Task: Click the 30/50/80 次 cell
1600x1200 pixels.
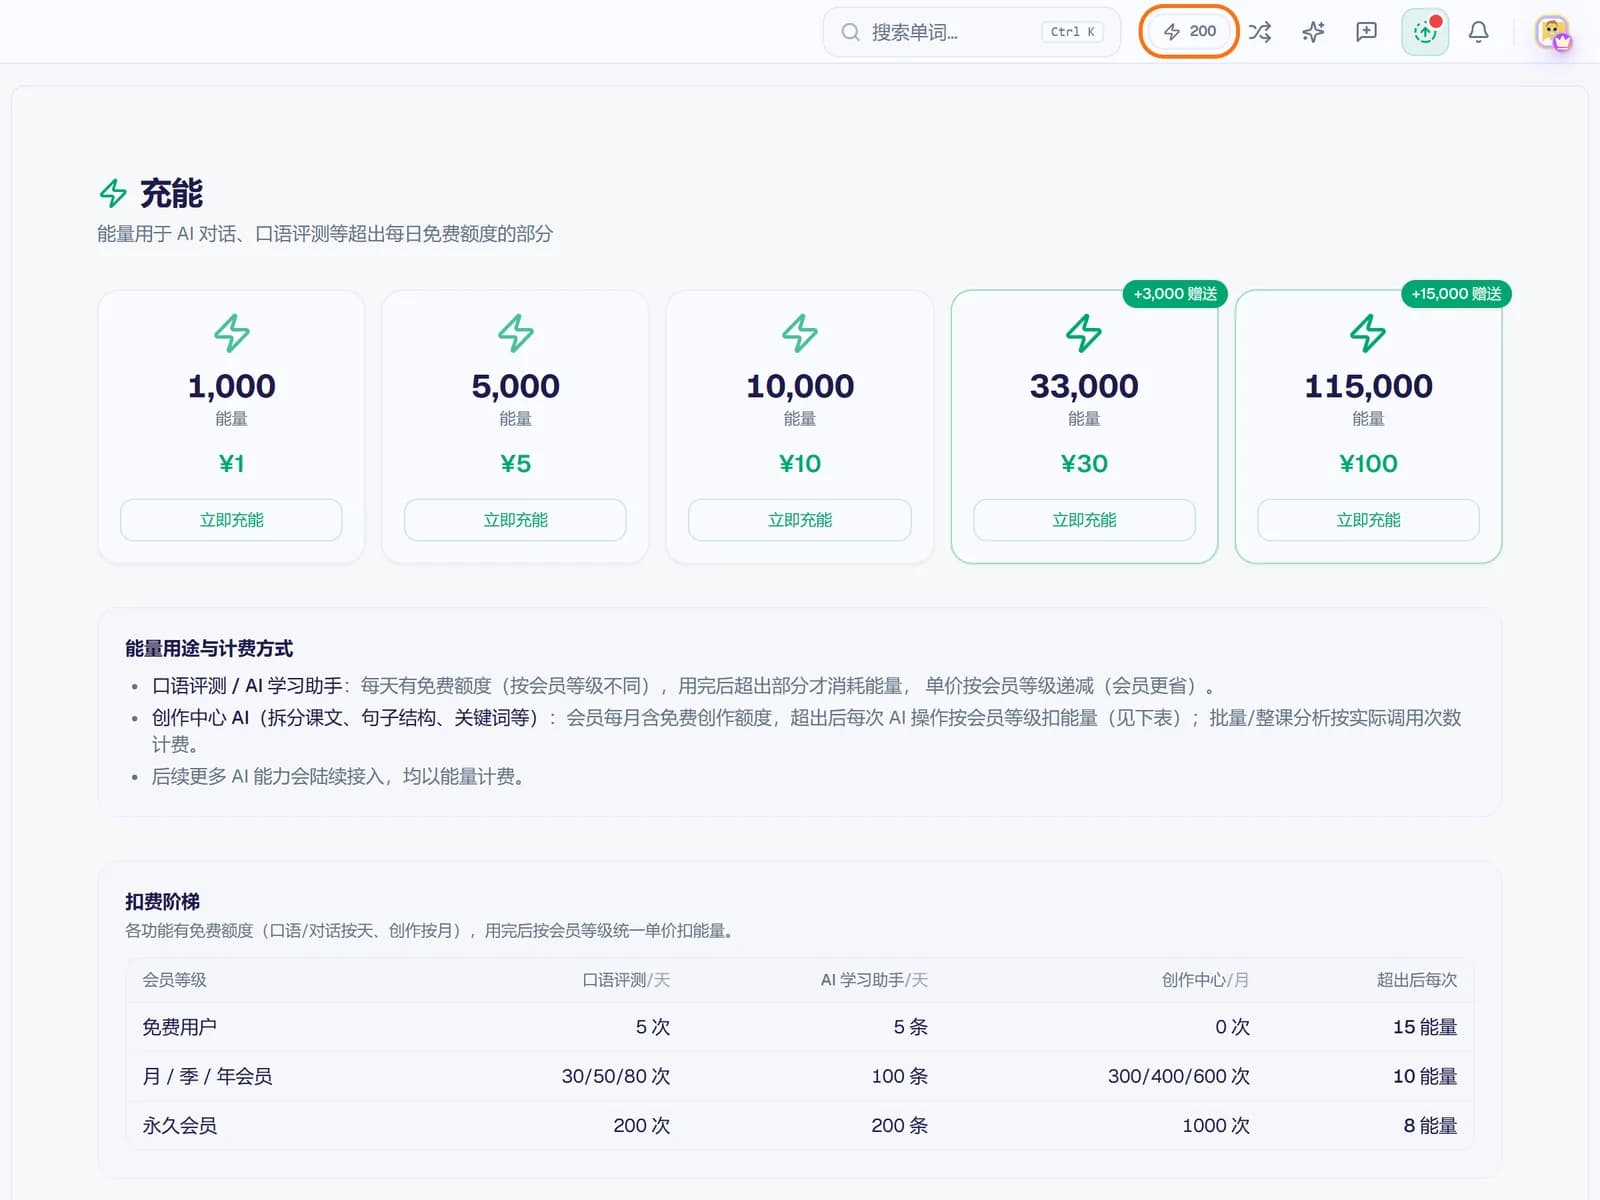Action: (x=616, y=1076)
